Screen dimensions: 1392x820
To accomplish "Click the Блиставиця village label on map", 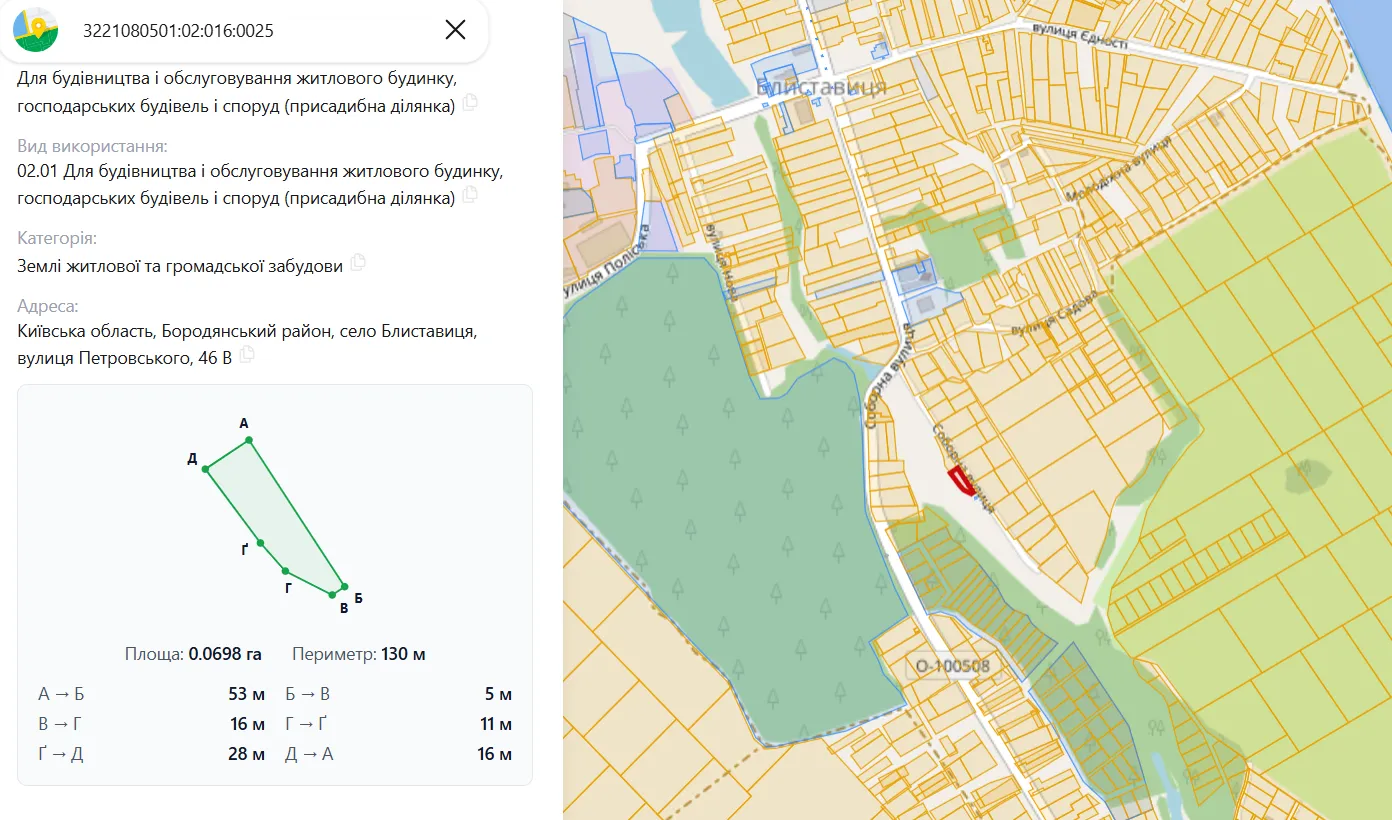I will pos(821,89).
